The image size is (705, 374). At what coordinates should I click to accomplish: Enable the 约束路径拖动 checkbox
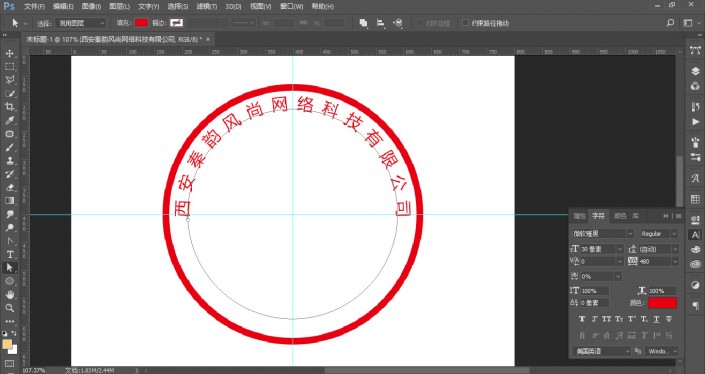[465, 23]
